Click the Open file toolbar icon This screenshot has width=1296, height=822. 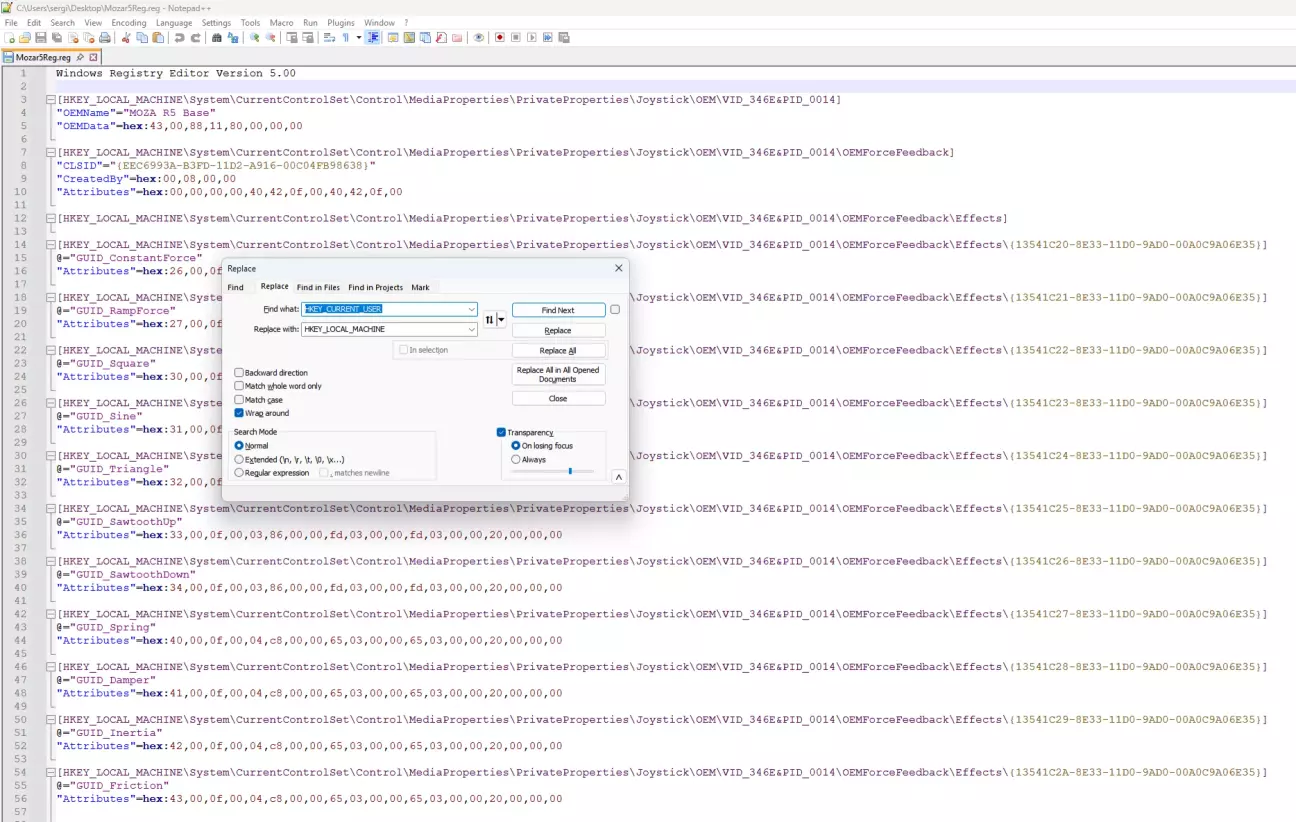click(x=25, y=38)
